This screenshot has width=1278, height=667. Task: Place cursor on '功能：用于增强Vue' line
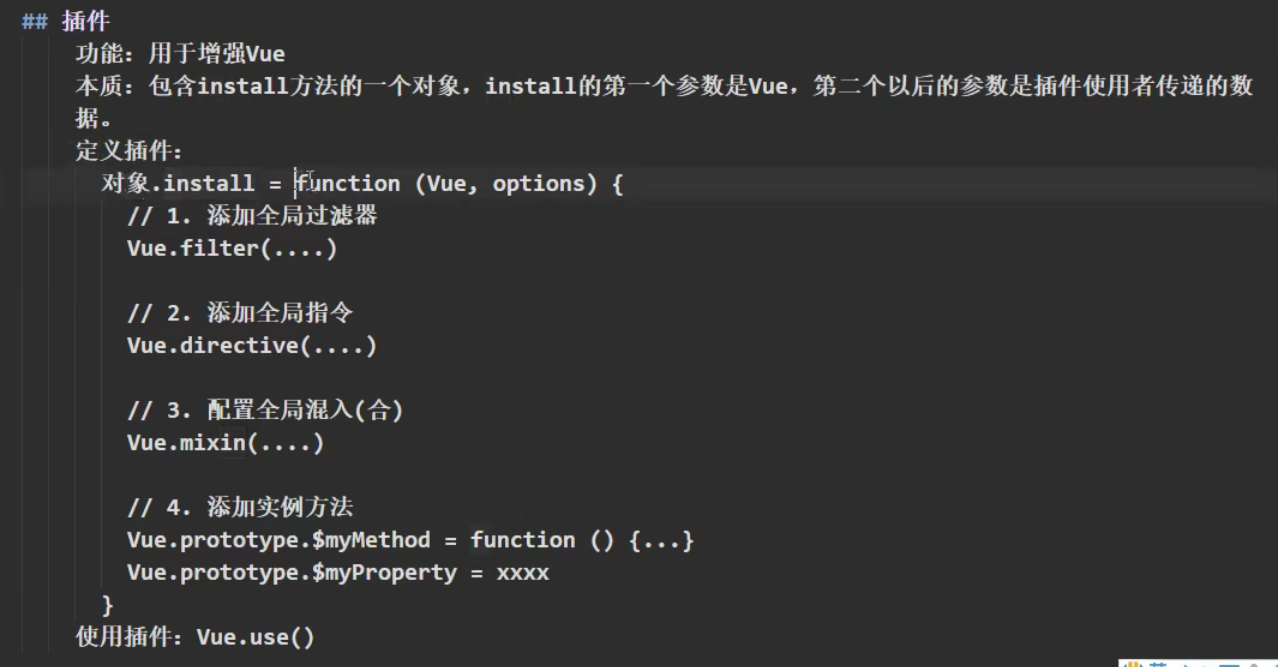pyautogui.click(x=180, y=53)
